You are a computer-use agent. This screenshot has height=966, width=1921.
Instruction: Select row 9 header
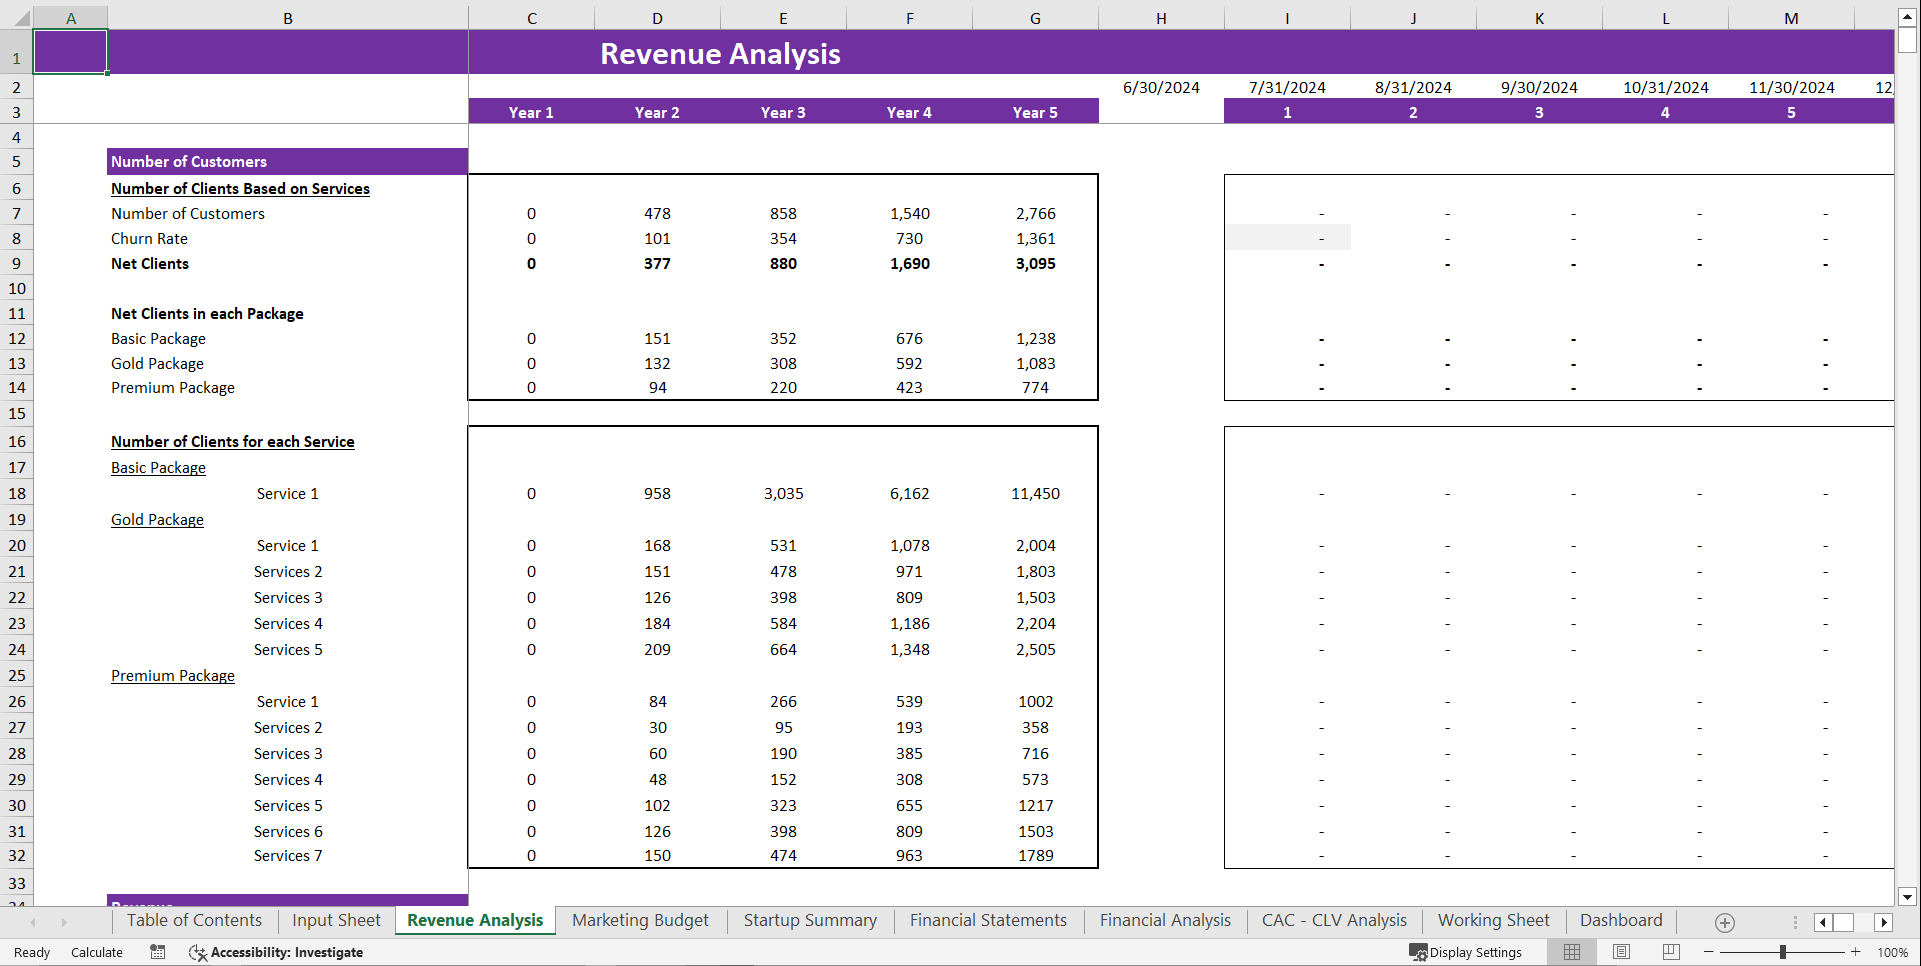[16, 263]
